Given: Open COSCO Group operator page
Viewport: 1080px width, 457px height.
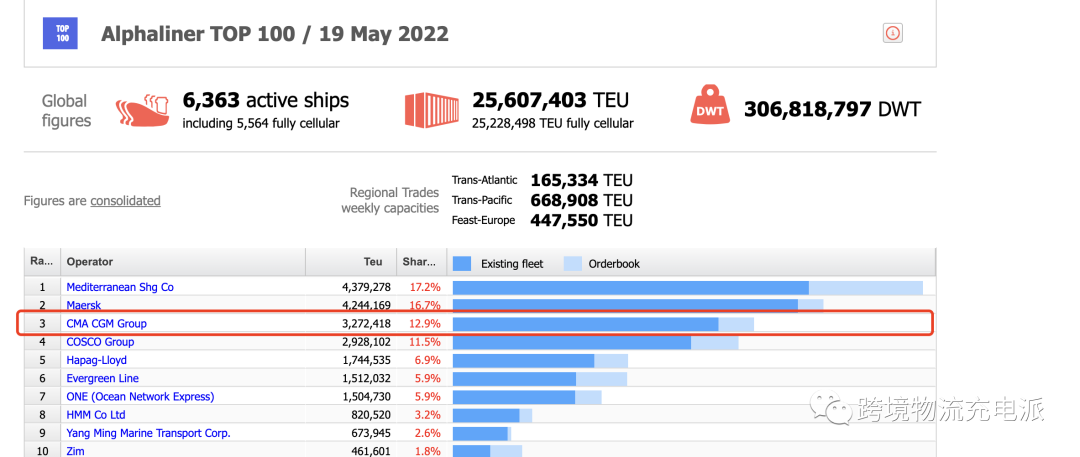Looking at the screenshot, I should coord(100,342).
